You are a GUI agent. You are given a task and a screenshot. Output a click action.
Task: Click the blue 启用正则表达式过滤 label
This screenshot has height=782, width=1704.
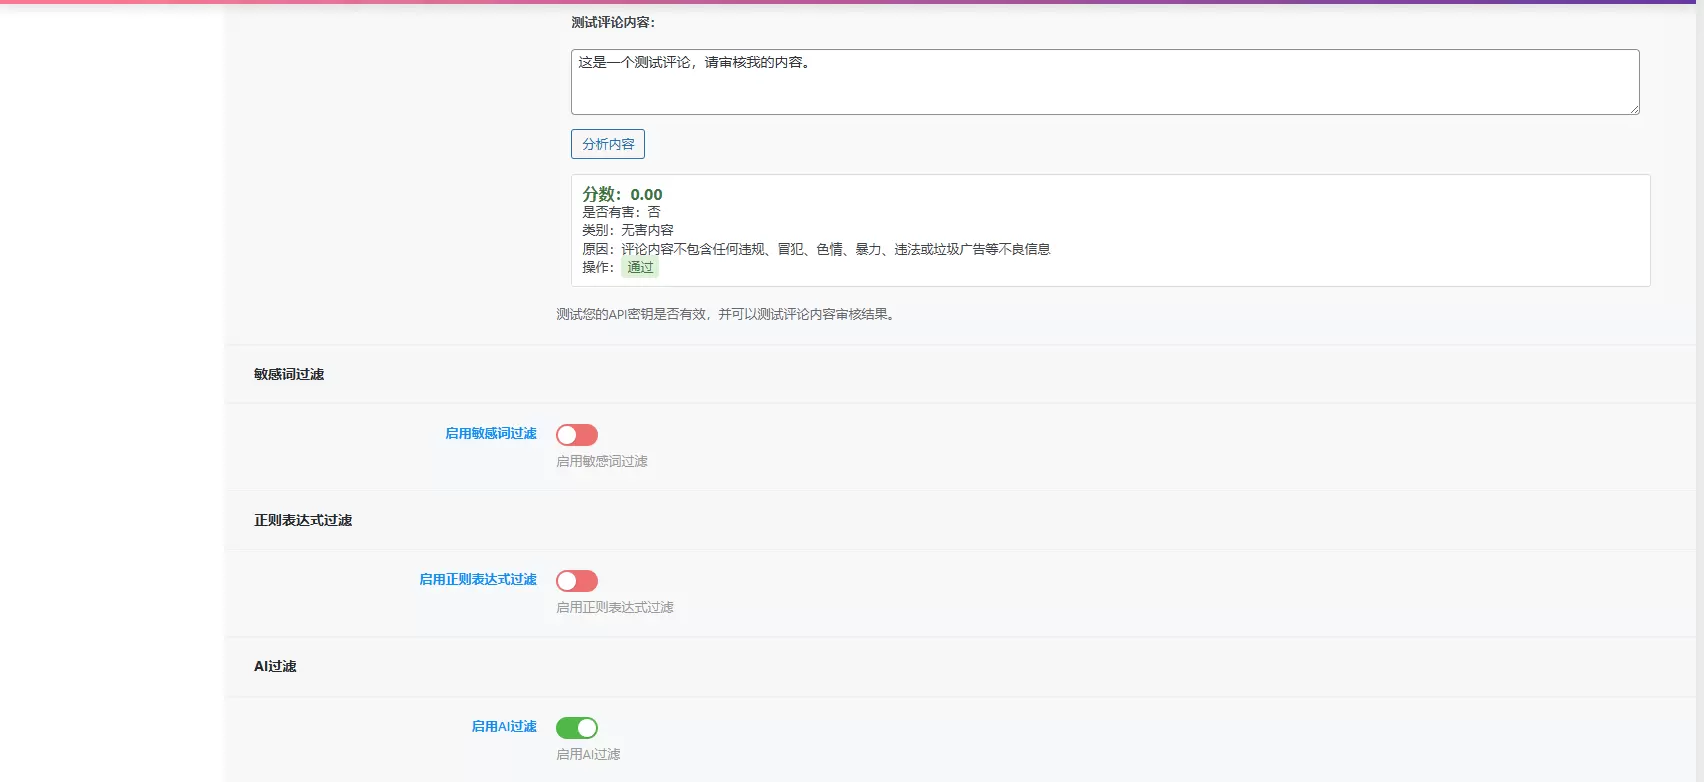coord(478,579)
